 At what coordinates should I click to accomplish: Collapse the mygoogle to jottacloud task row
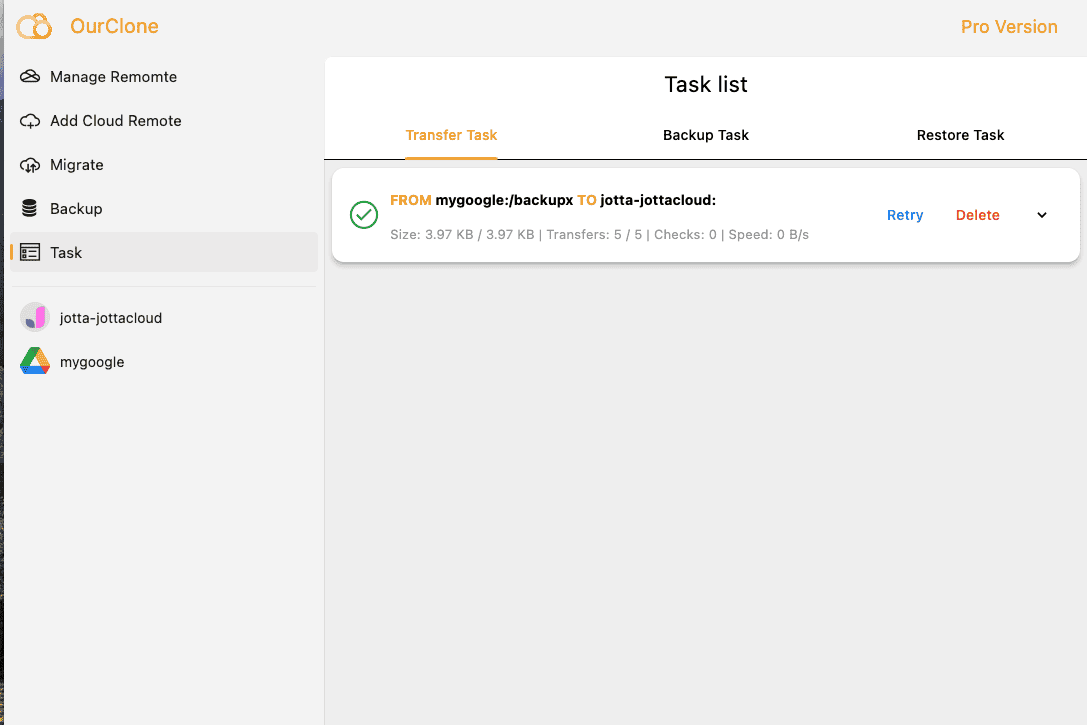1041,215
